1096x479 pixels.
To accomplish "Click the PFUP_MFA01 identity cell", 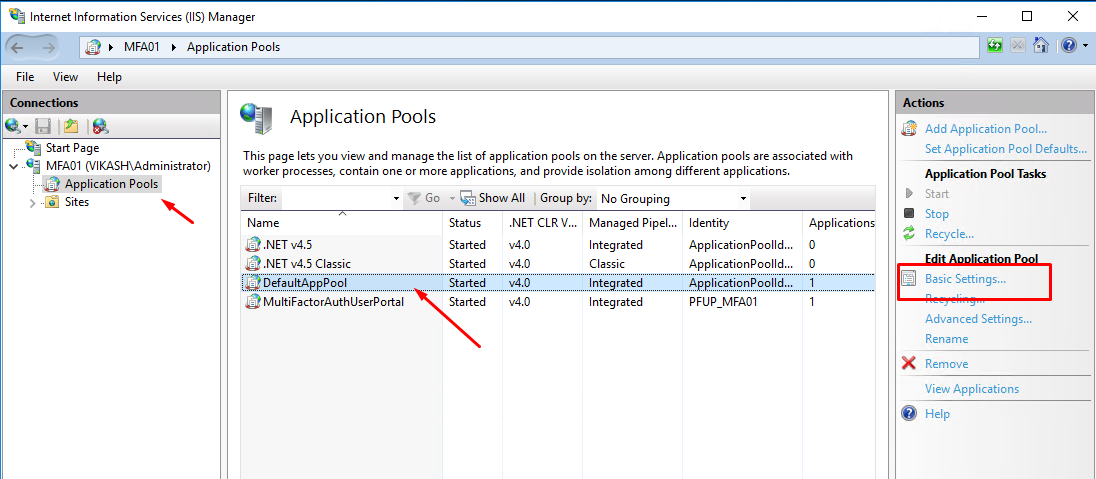I will 723,302.
